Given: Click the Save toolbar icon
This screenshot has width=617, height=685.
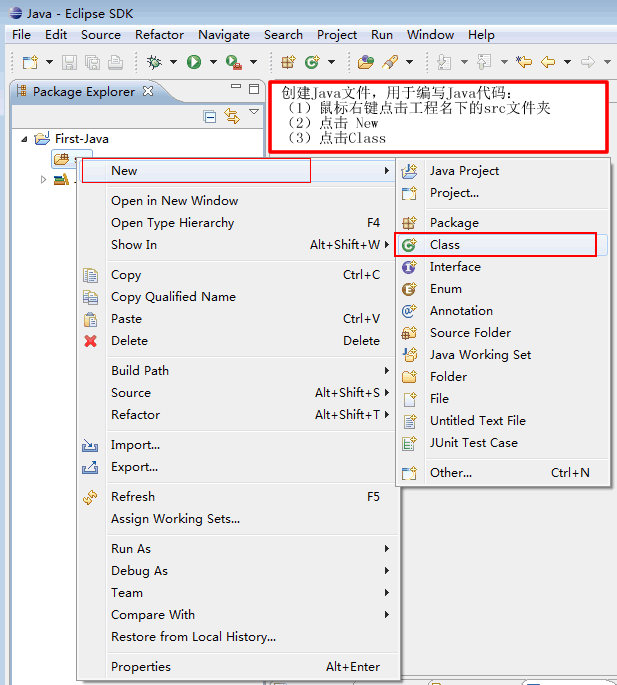Looking at the screenshot, I should 69,62.
